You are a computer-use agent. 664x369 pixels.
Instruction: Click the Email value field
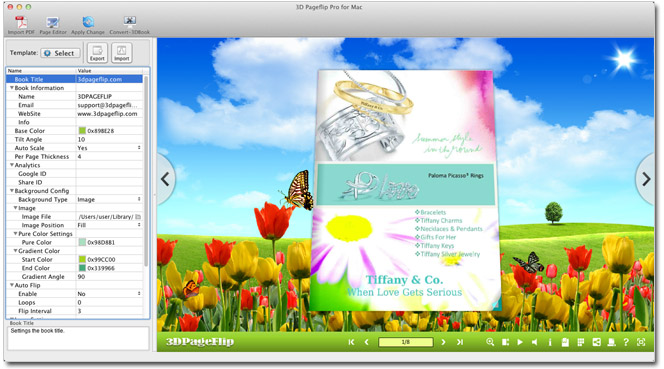pos(109,105)
